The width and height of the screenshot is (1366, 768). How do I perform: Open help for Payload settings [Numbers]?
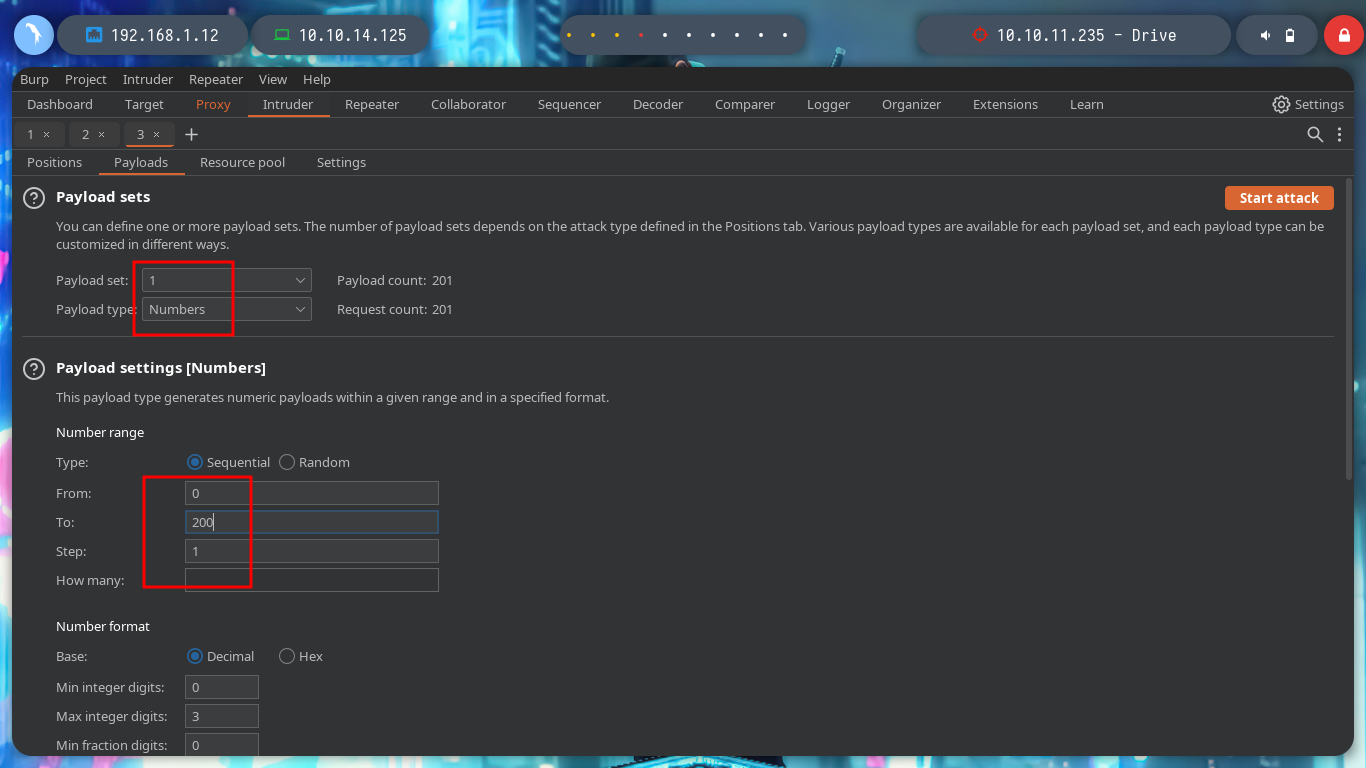(x=34, y=369)
